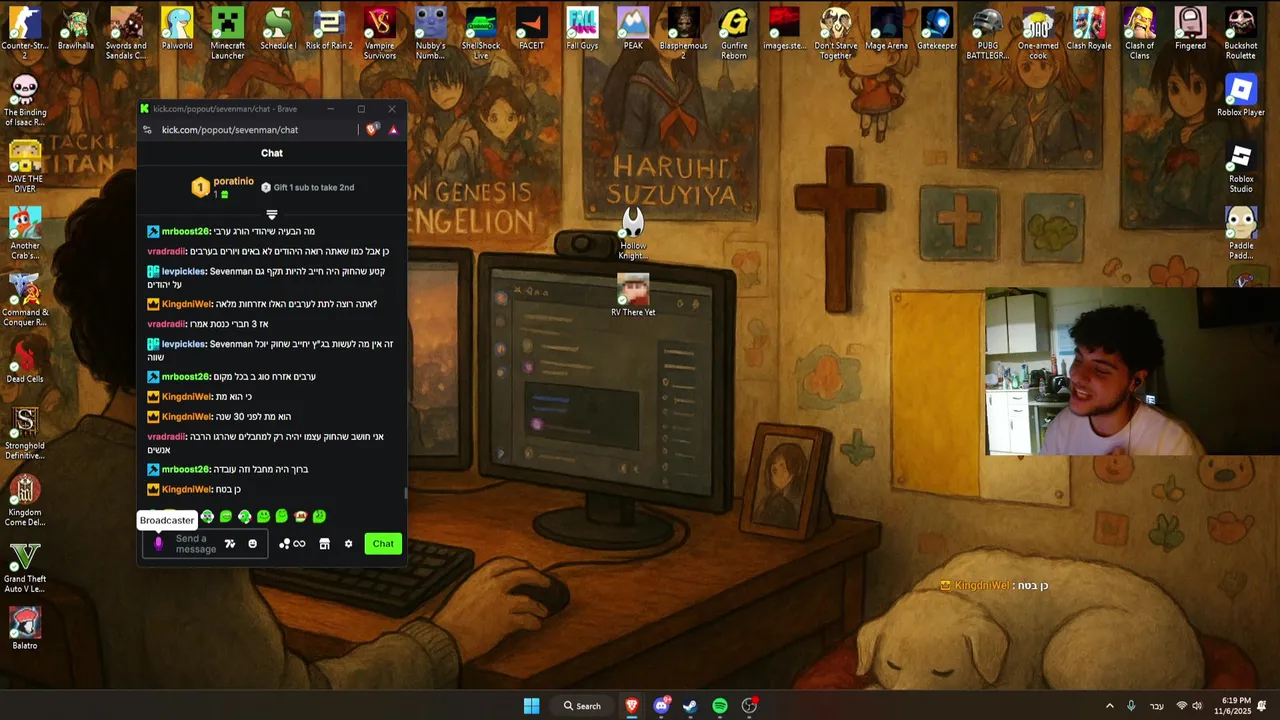This screenshot has height=720, width=1280.
Task: Select the PEAK game icon
Action: 633,30
